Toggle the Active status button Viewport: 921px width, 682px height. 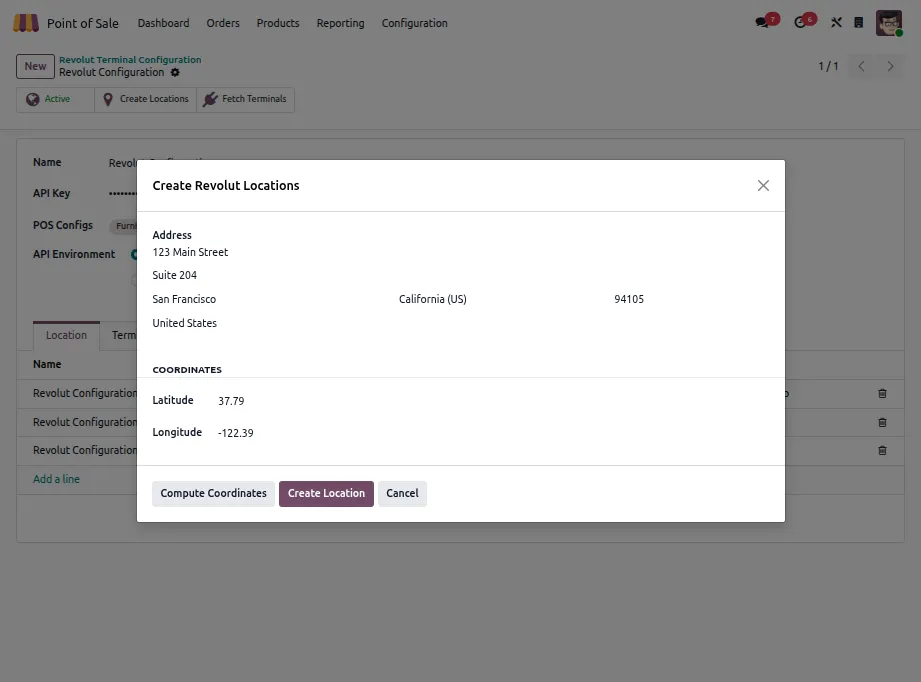point(55,99)
